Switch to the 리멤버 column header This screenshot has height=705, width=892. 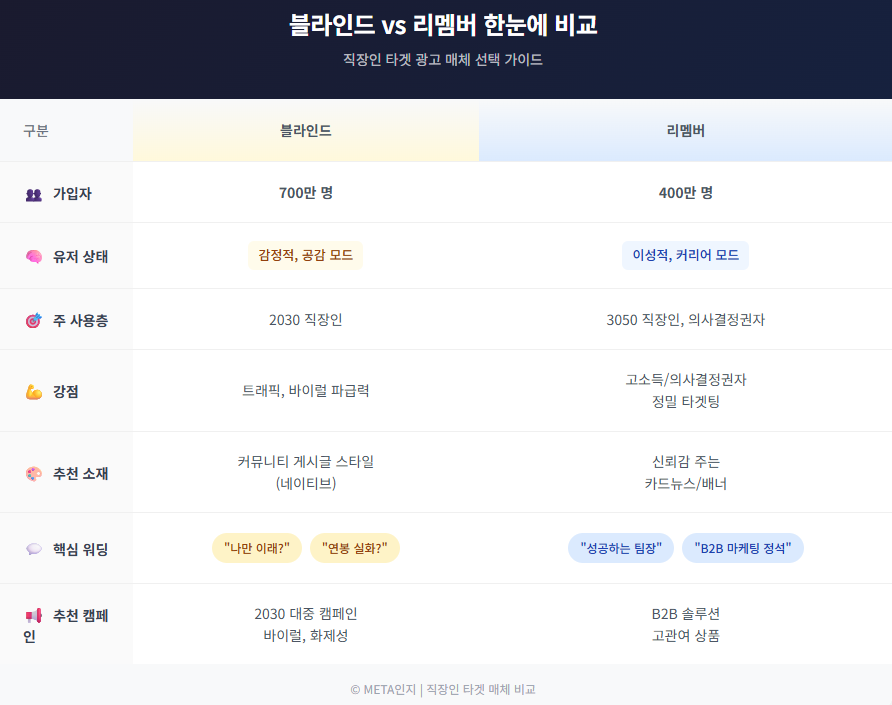point(685,131)
